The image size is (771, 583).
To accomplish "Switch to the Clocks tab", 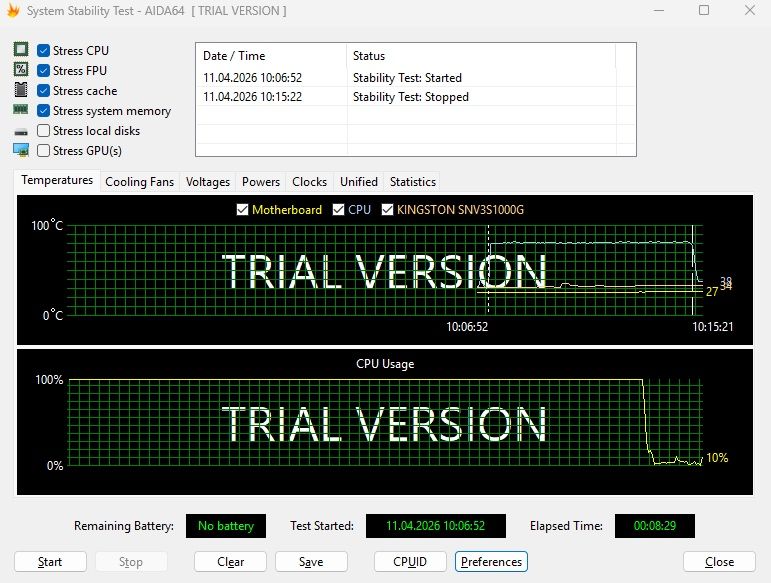I will pyautogui.click(x=309, y=182).
